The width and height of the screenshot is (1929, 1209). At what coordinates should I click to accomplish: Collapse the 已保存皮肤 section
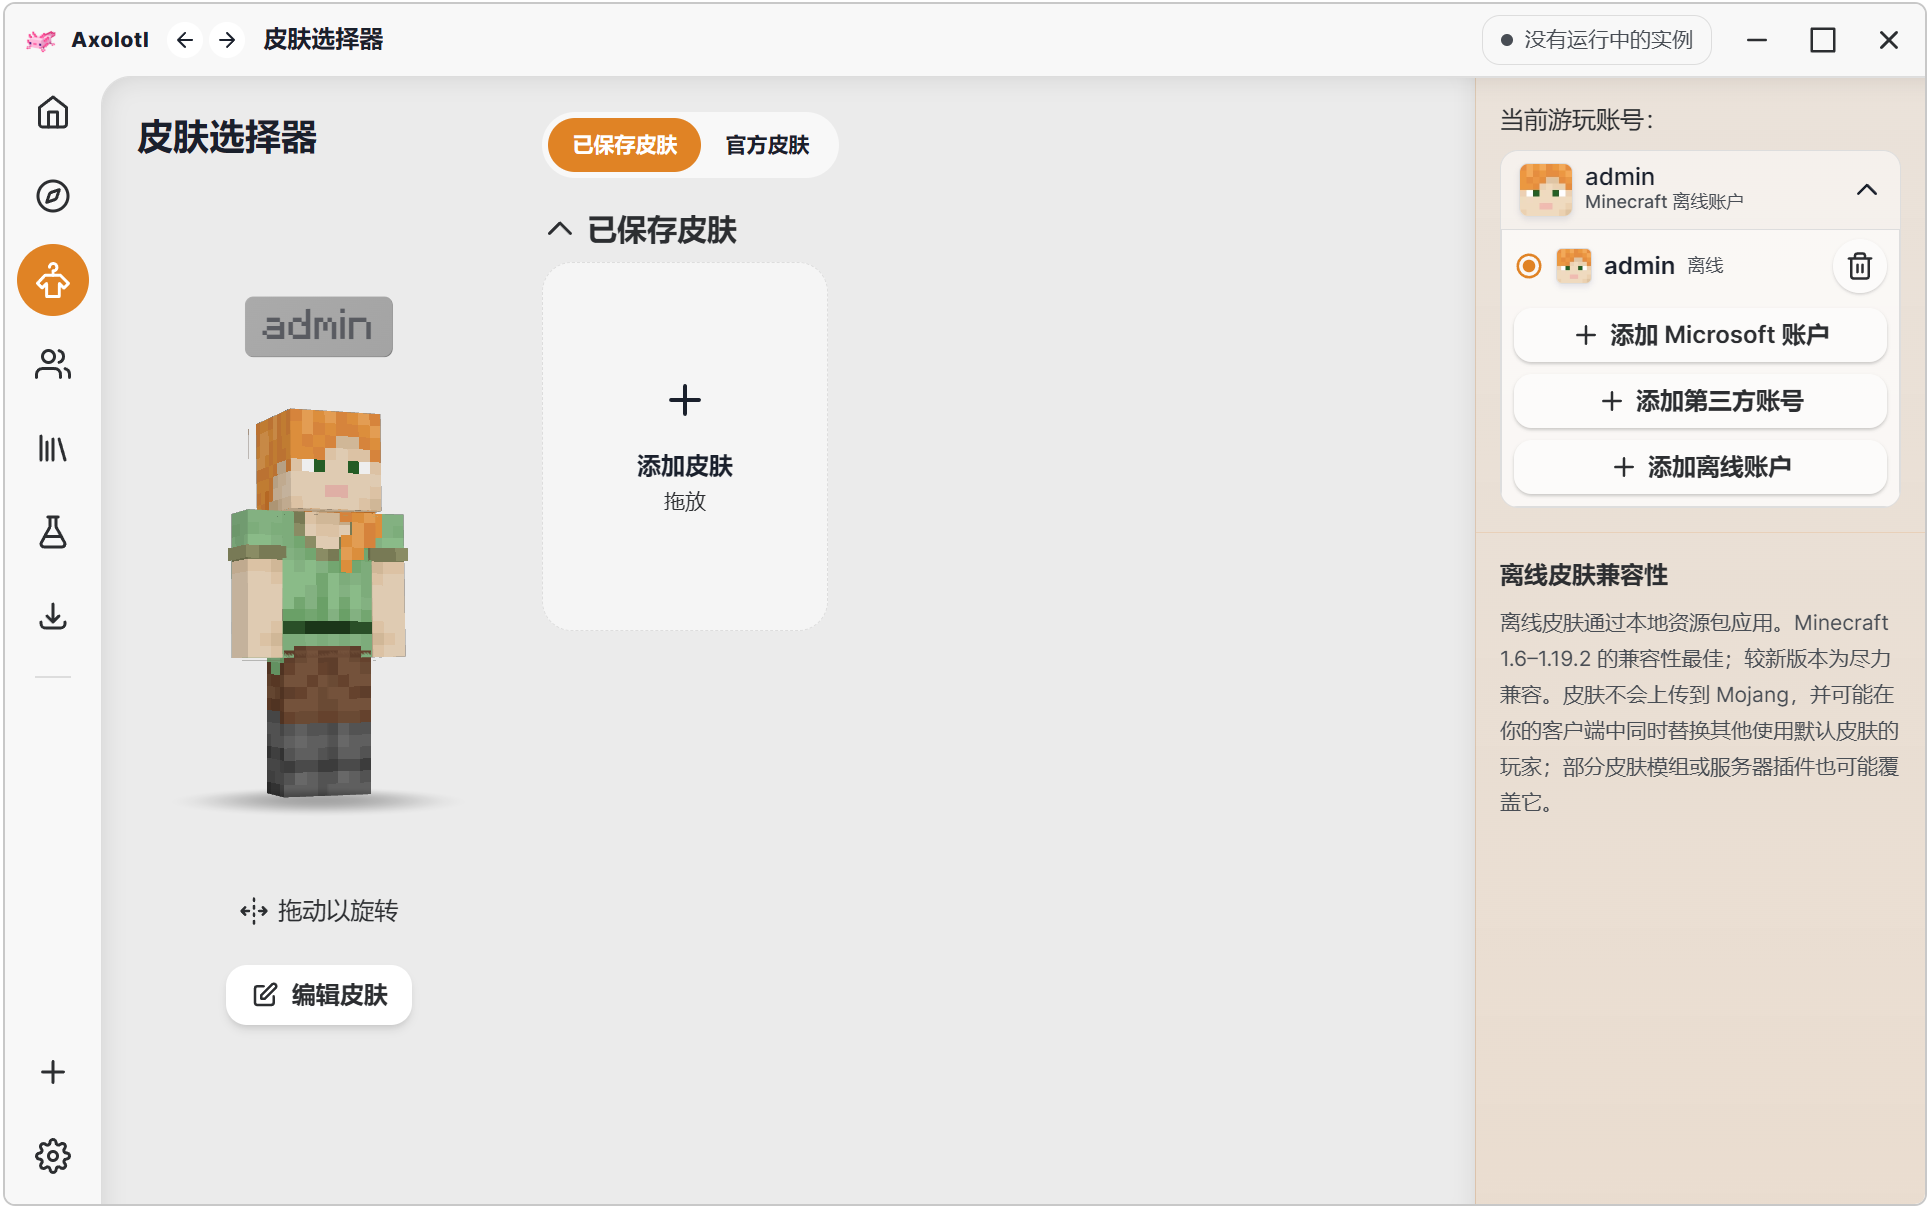(x=560, y=230)
